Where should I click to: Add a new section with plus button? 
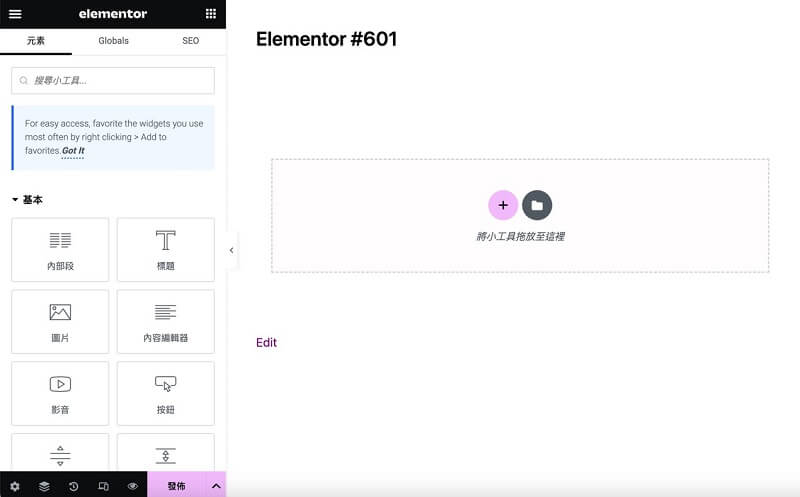503,205
